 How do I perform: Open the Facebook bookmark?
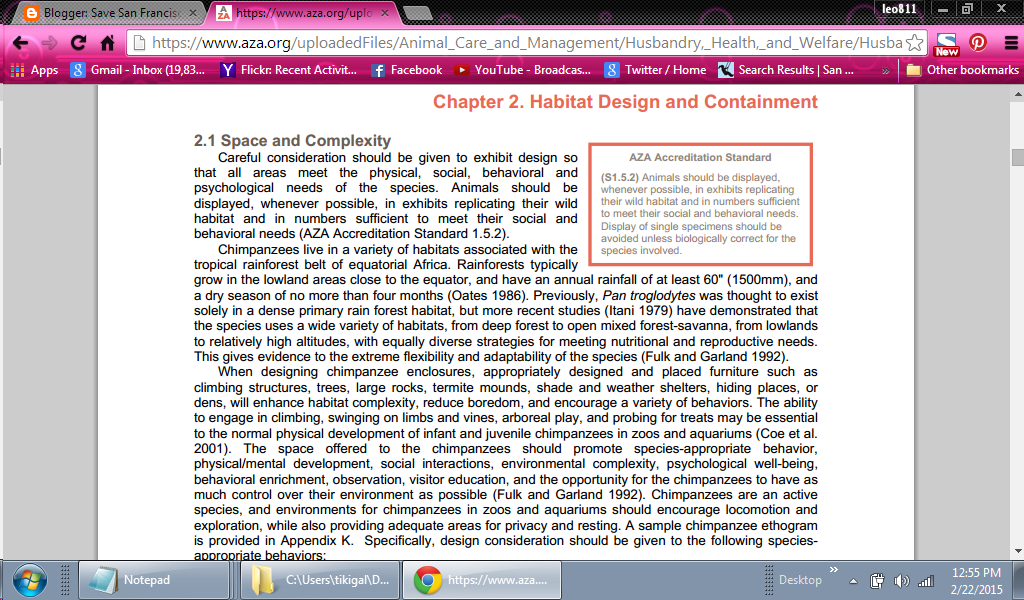406,70
